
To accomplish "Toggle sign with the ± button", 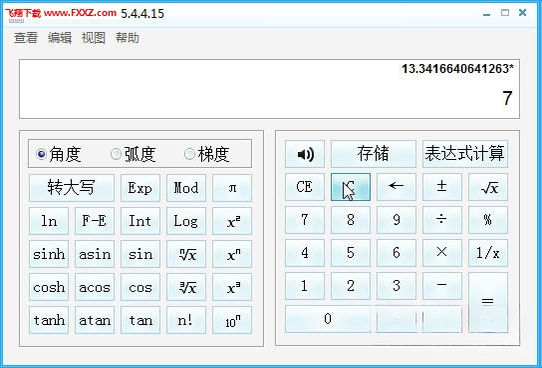I will pos(442,187).
